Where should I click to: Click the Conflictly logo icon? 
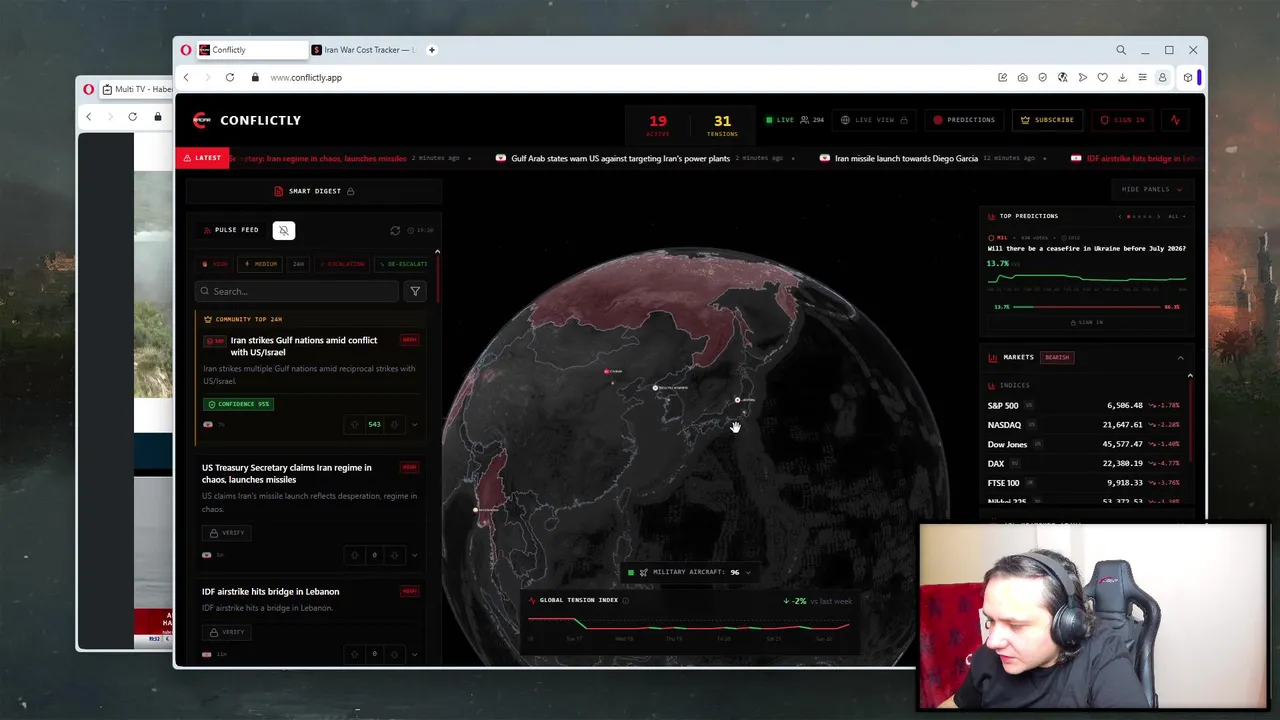tap(202, 120)
